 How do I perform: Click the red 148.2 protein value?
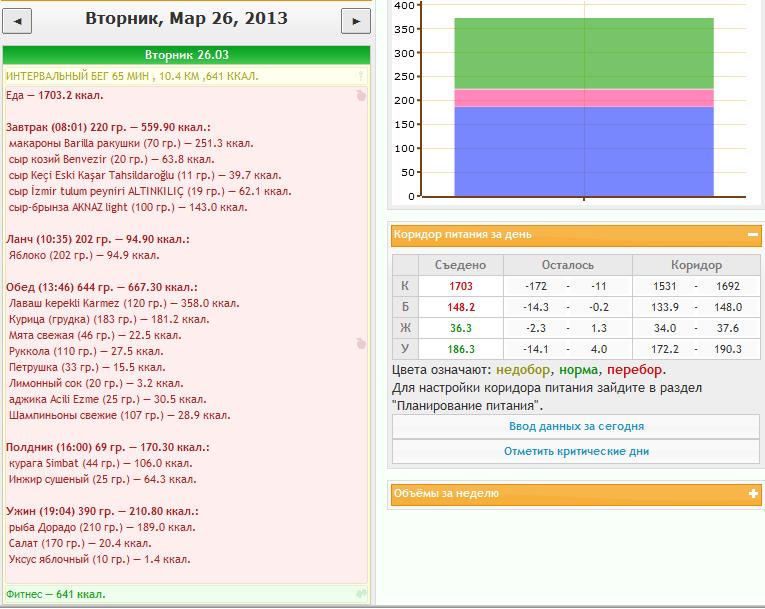click(x=461, y=307)
